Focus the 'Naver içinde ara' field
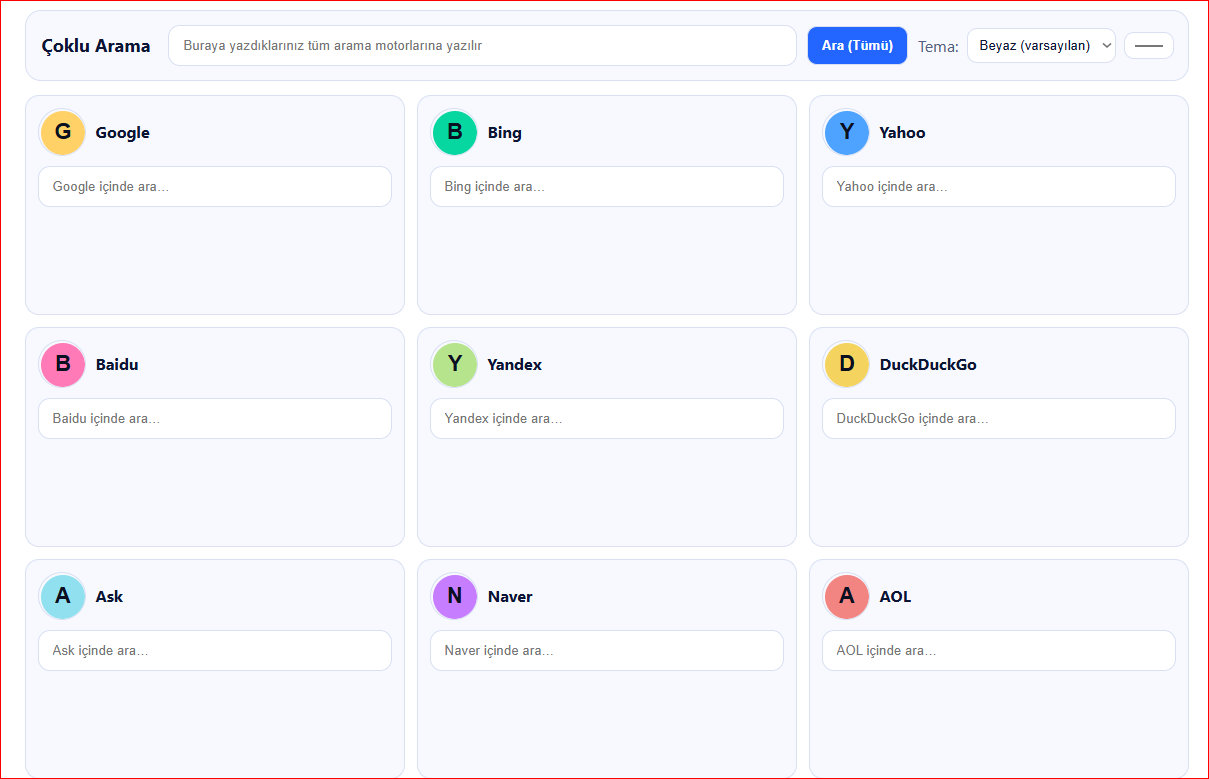The height and width of the screenshot is (779, 1209). point(607,651)
